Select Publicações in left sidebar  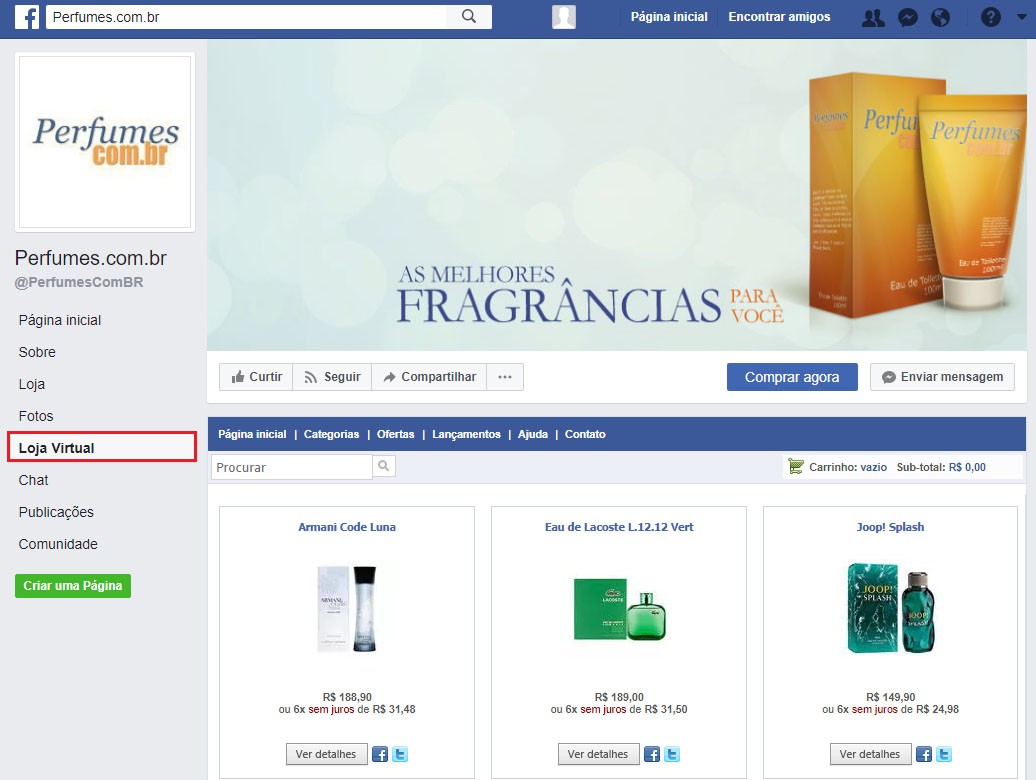tap(56, 512)
